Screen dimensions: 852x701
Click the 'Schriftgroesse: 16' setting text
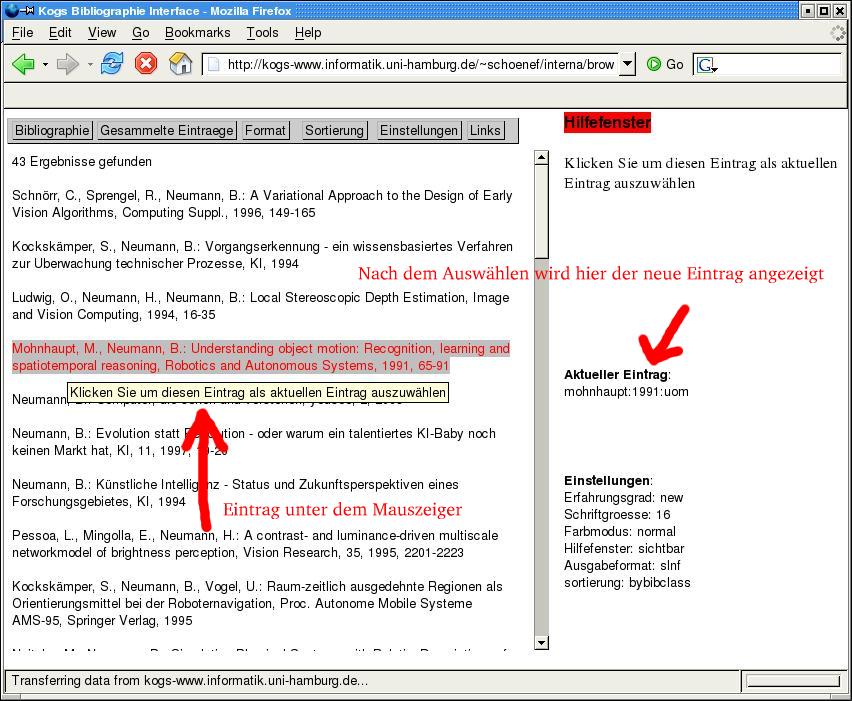617,515
